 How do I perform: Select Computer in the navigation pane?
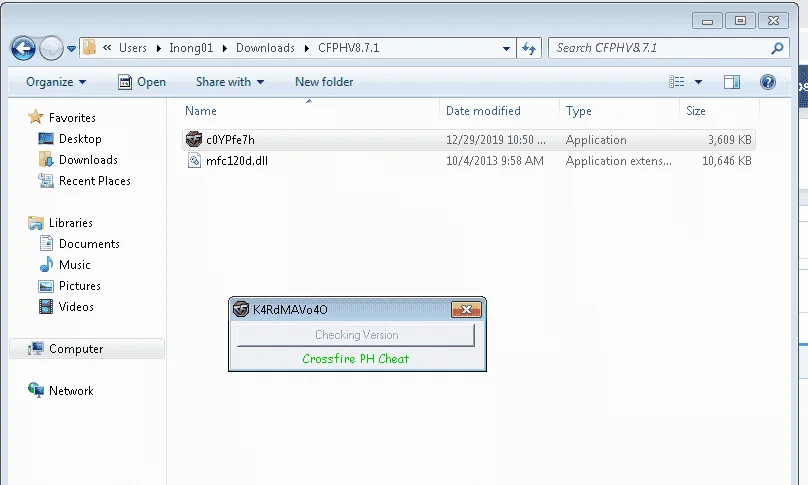[76, 349]
